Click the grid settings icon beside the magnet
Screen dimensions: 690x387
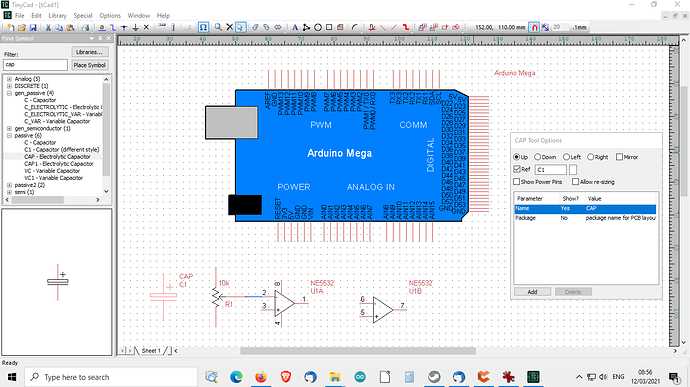545,27
